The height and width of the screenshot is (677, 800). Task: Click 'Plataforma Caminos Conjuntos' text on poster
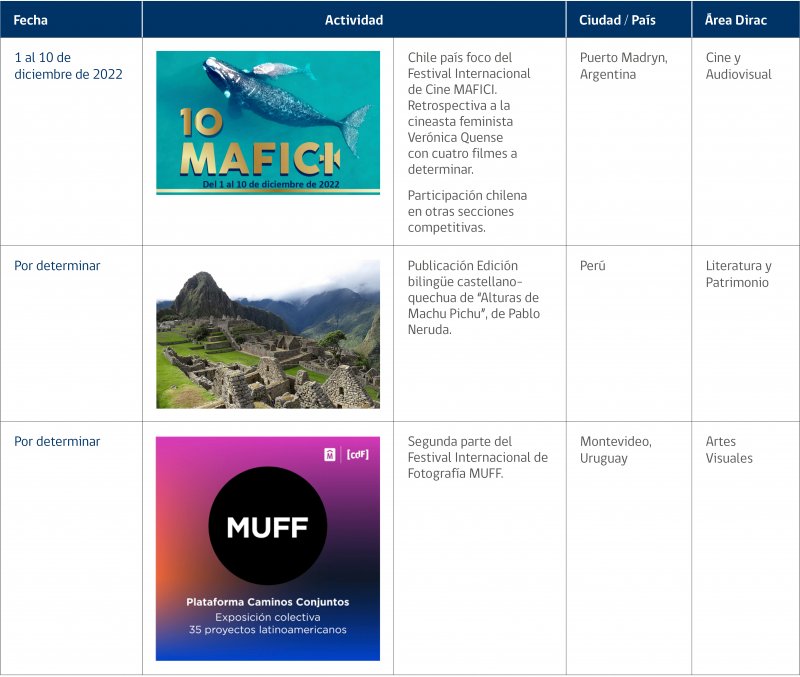click(x=268, y=602)
